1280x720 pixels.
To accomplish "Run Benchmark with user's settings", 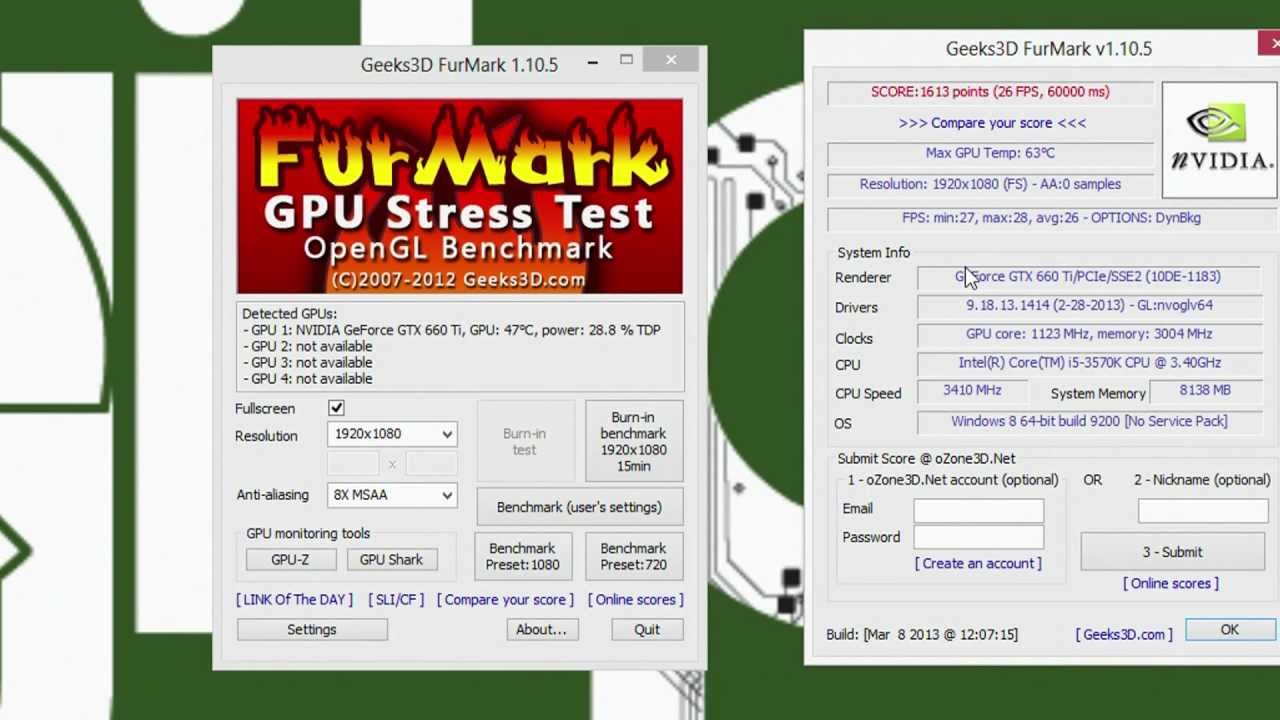I will click(x=579, y=507).
